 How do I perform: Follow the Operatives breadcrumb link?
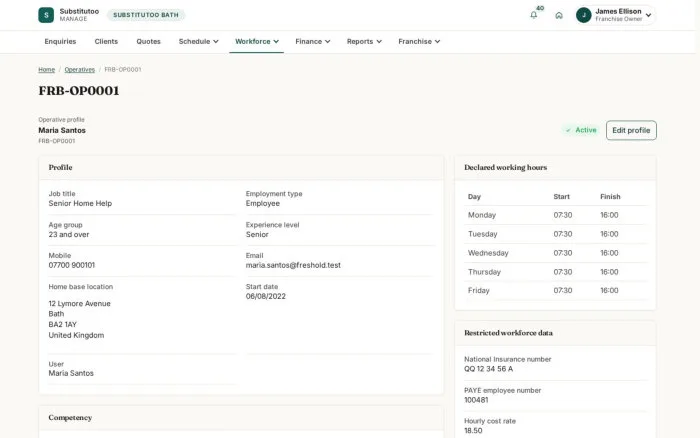[x=79, y=70]
